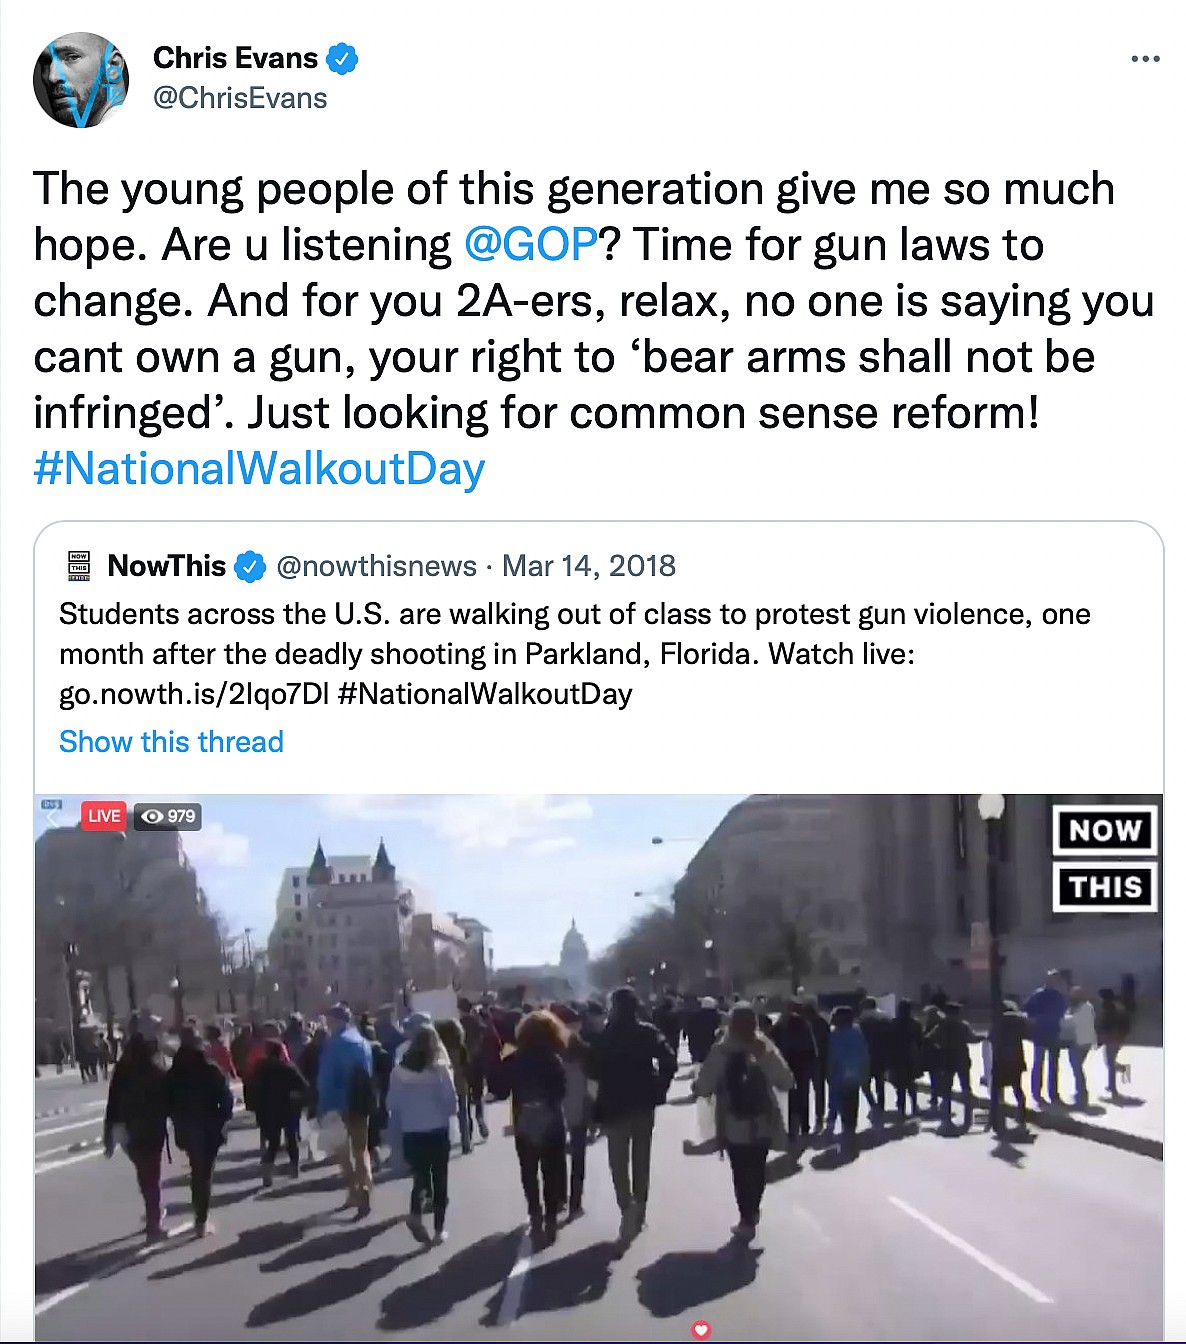Click the NowThis account avatar logo
Image resolution: width=1186 pixels, height=1344 pixels.
click(x=79, y=566)
